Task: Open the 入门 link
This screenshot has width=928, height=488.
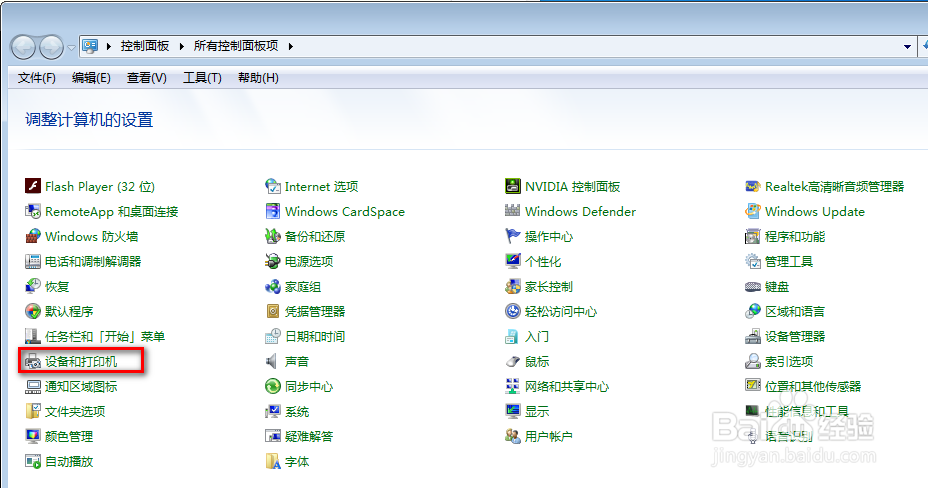Action: point(537,337)
